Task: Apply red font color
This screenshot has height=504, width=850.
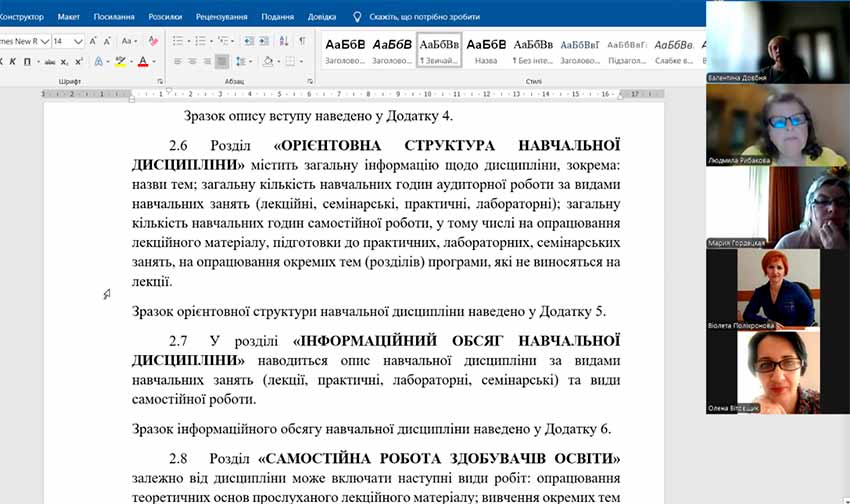Action: point(143,62)
